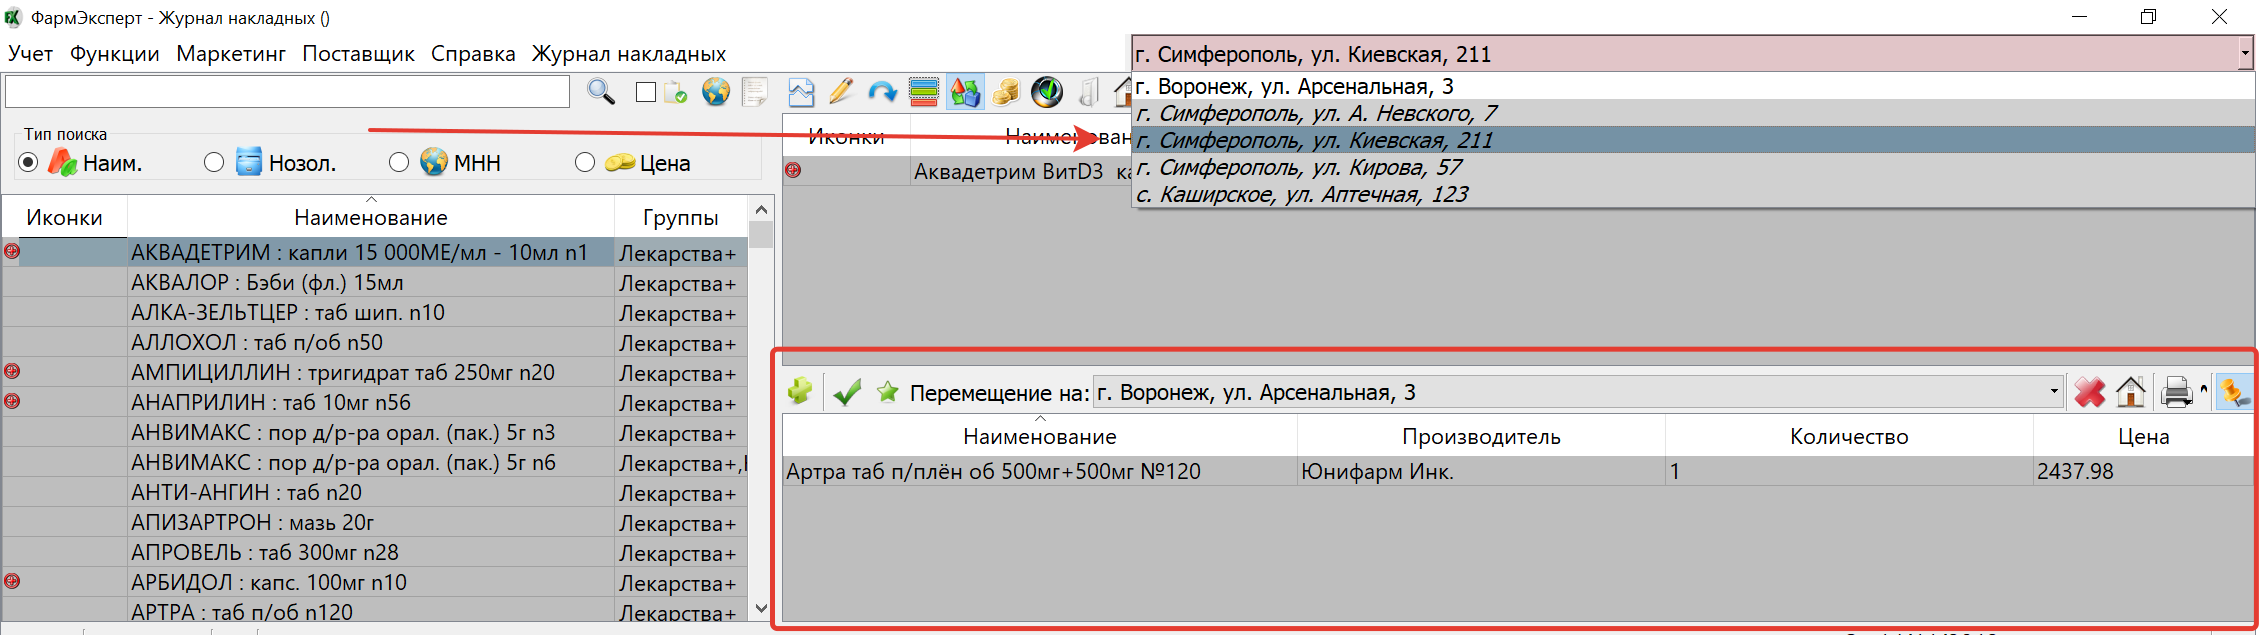This screenshot has width=2259, height=635.
Task: Toggle the empty checkbox next to the search icon
Action: point(646,92)
